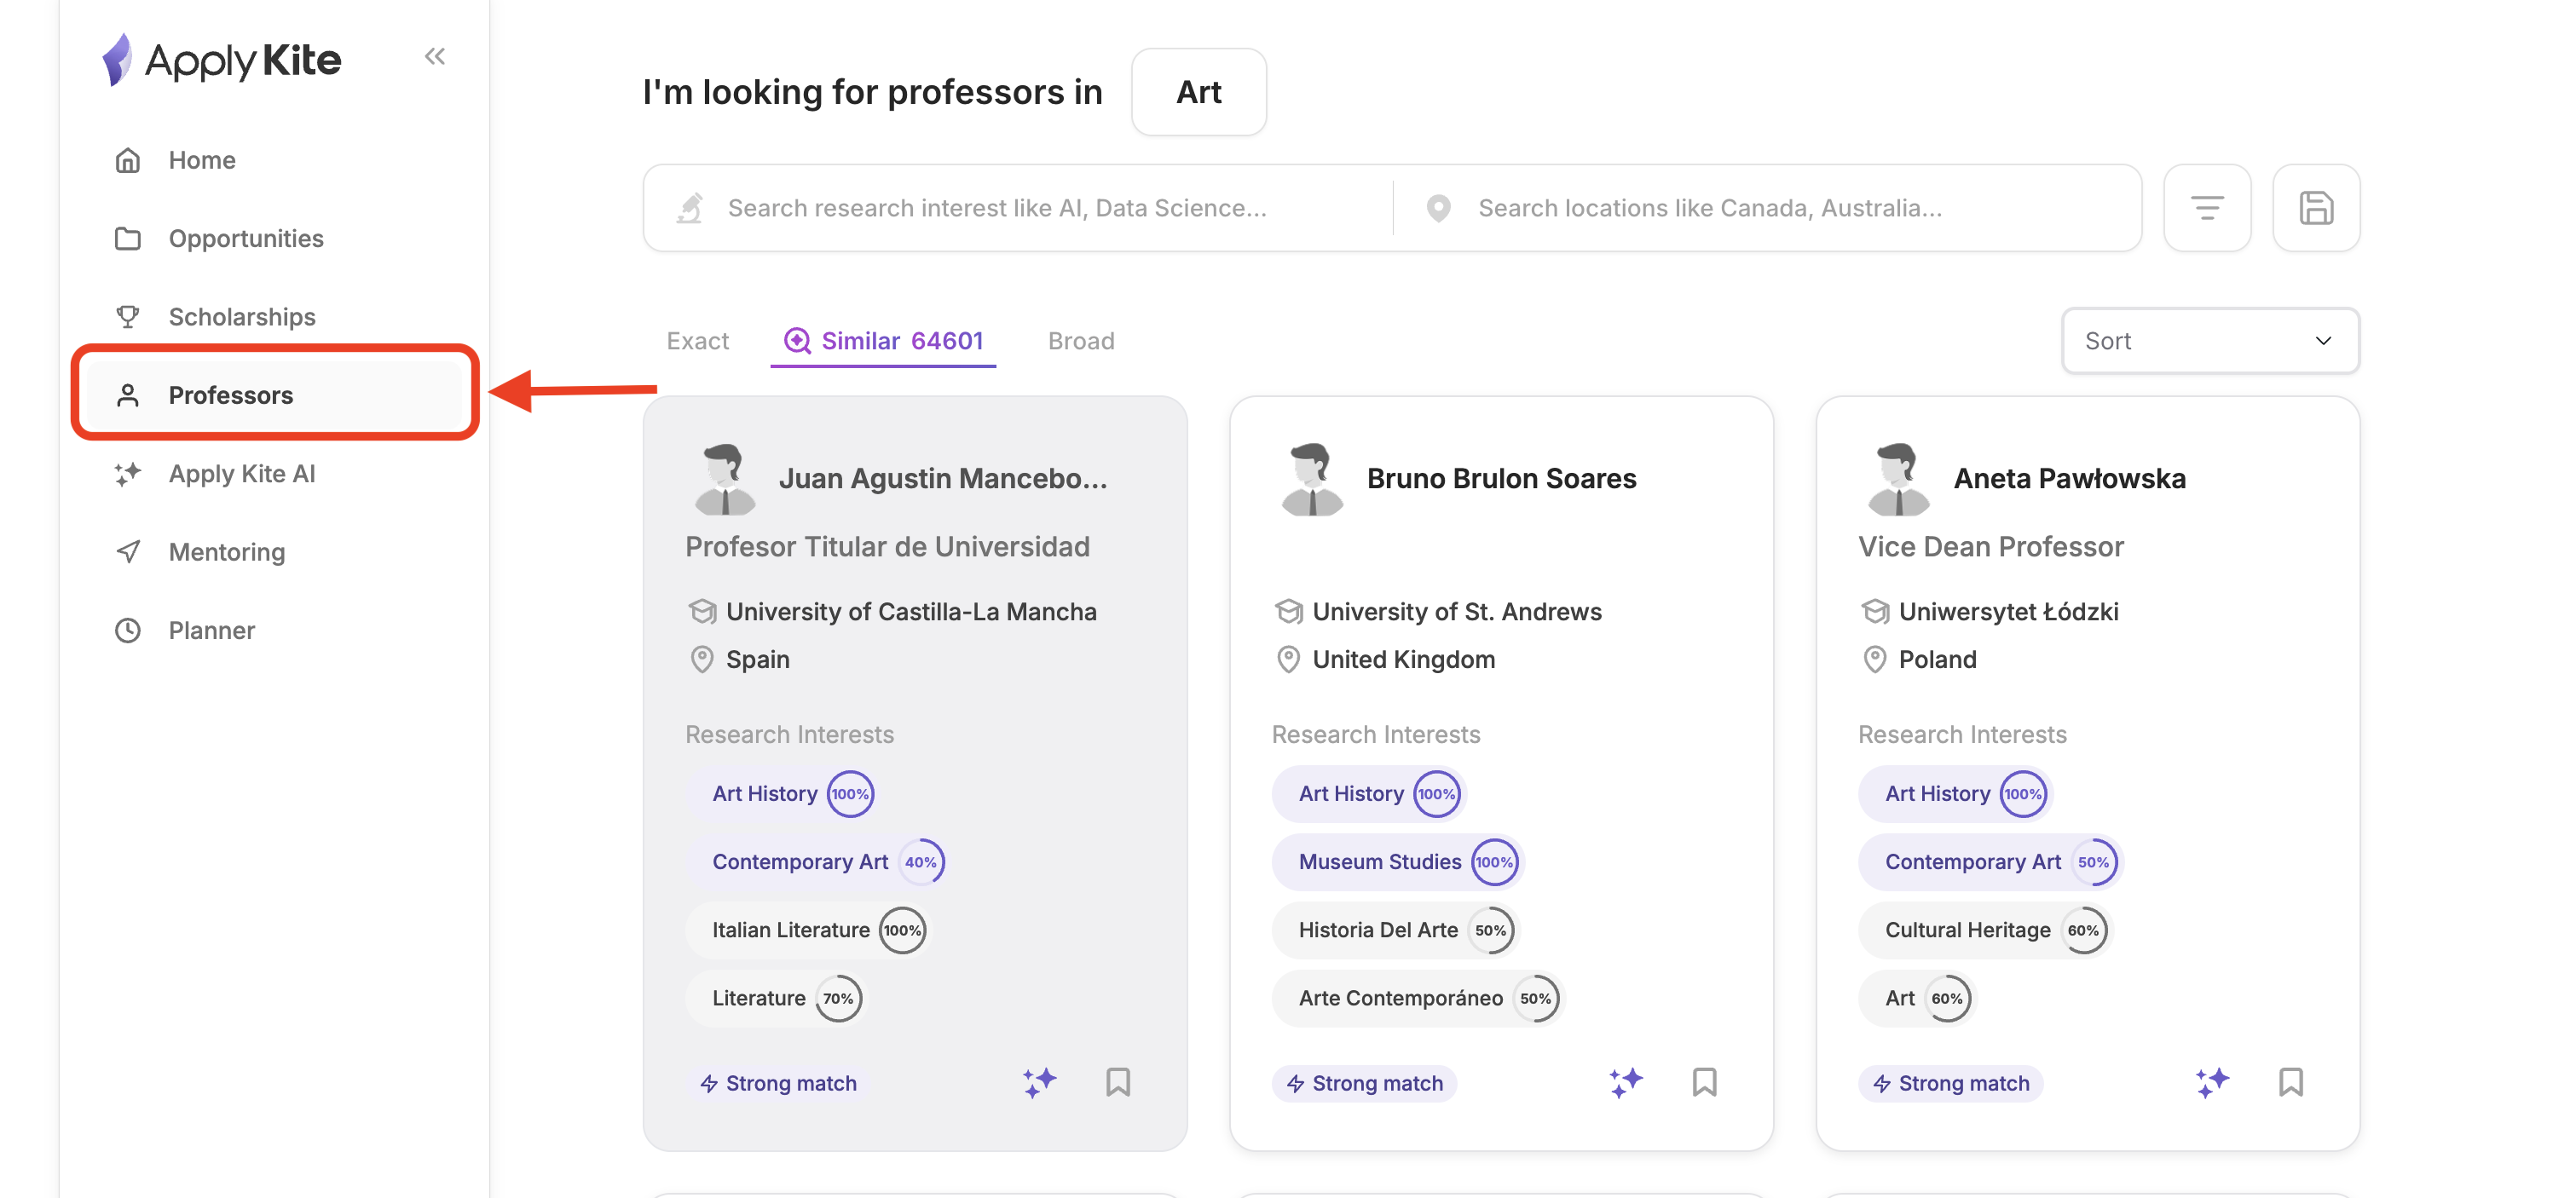Open the Sort dropdown
Viewport: 2576px width, 1198px height.
(2209, 341)
